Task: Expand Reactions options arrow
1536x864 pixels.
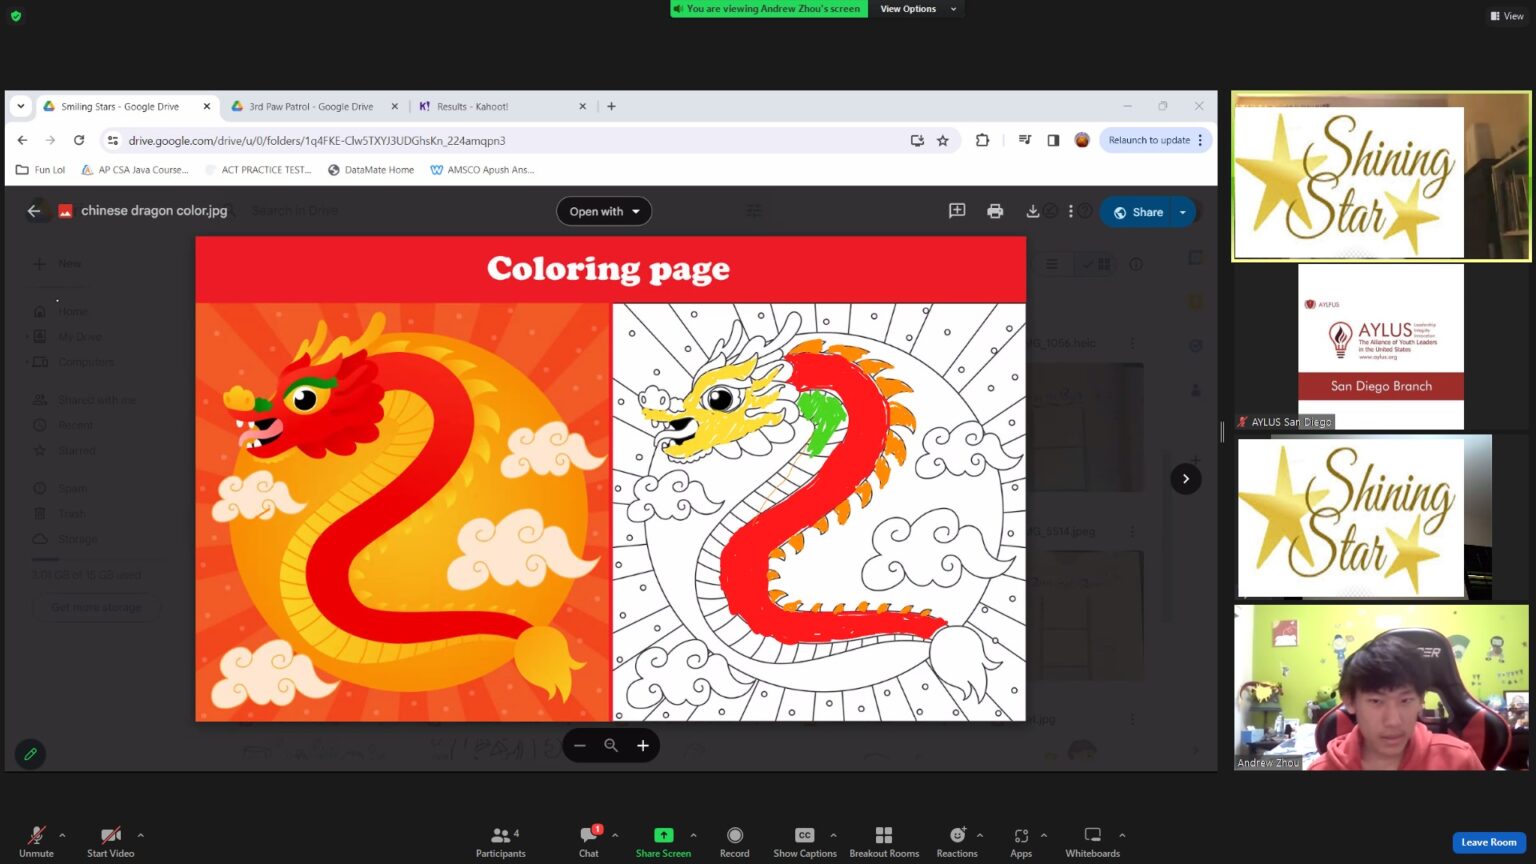Action: coord(980,835)
